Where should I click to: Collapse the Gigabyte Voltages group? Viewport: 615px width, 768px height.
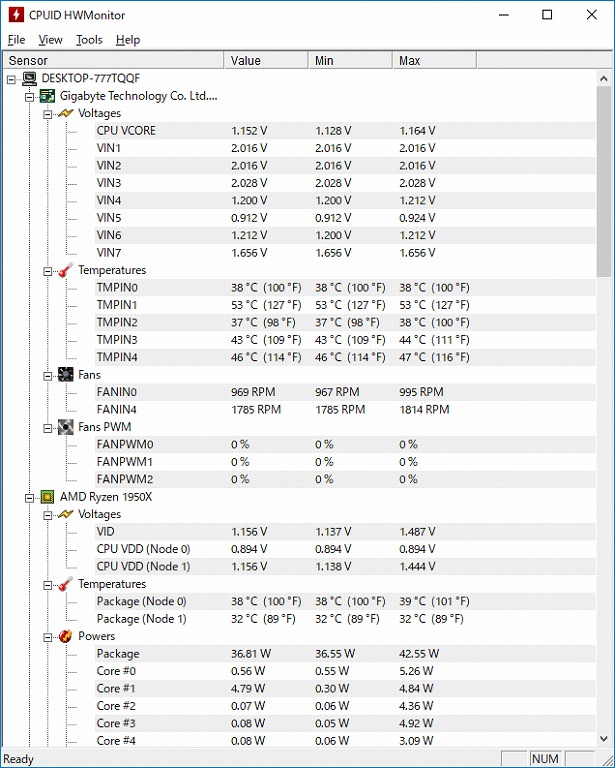[x=47, y=114]
